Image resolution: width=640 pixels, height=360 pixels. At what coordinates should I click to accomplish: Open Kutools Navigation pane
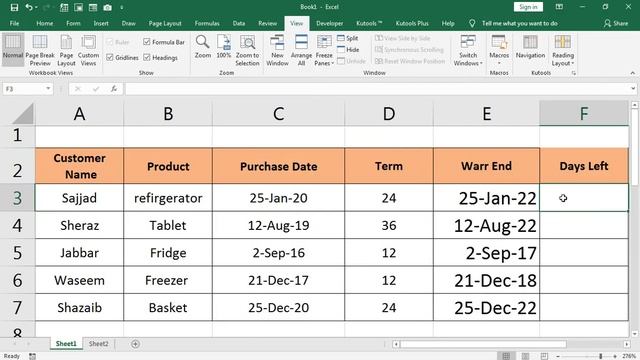530,47
